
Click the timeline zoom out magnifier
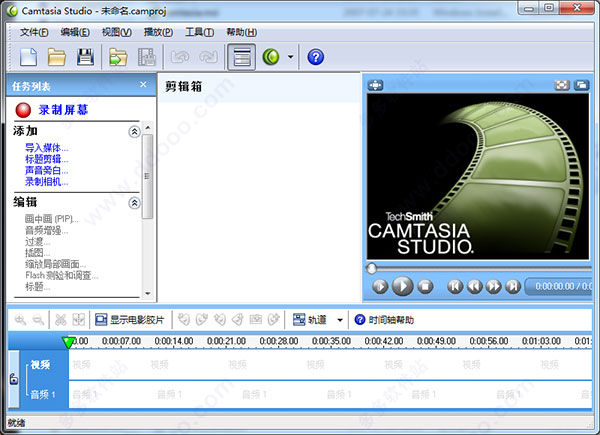point(38,319)
